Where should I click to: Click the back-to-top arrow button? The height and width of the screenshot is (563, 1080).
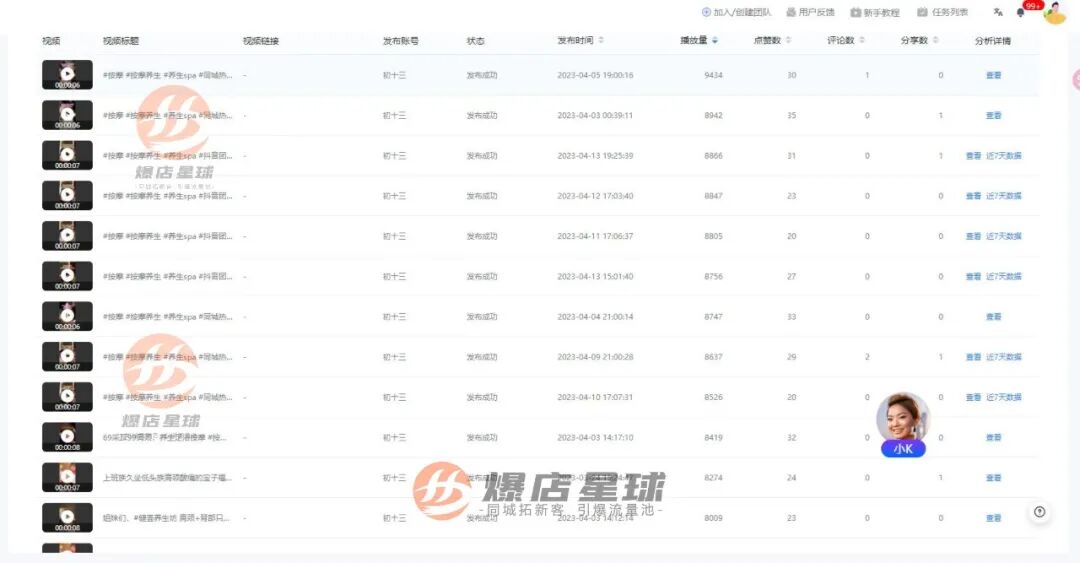point(1039,512)
